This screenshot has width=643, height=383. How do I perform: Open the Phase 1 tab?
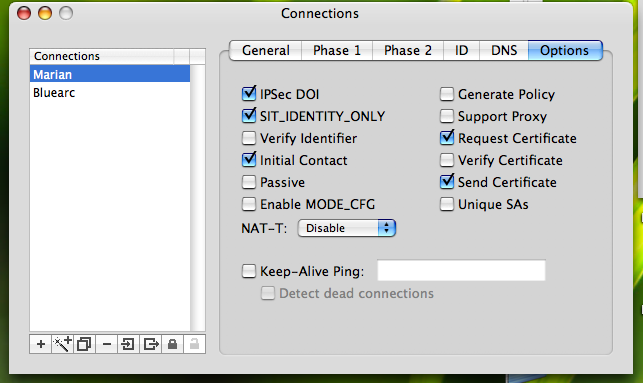pyautogui.click(x=337, y=50)
